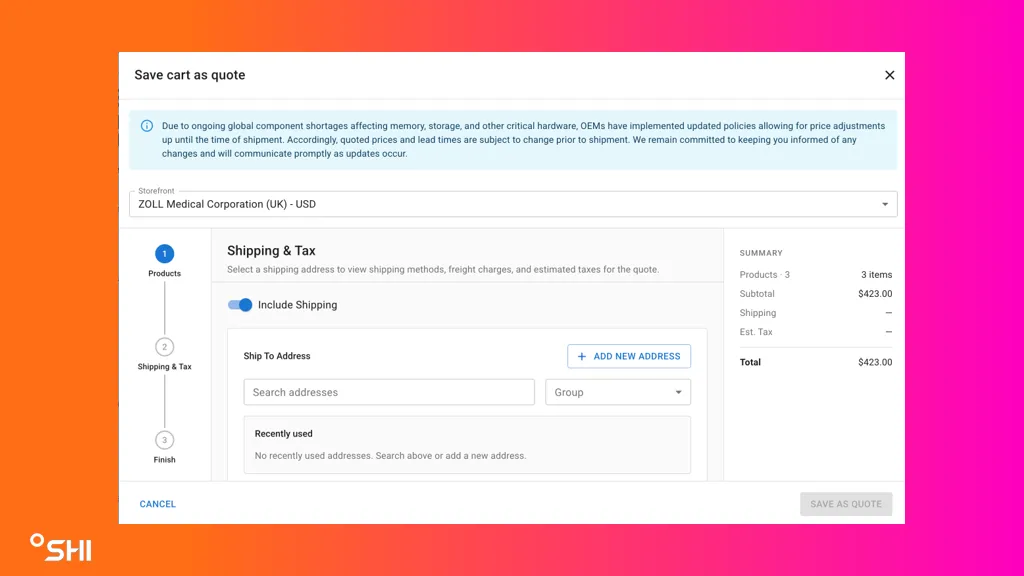Click the Total amount in summary
1024x576 pixels.
click(x=875, y=362)
